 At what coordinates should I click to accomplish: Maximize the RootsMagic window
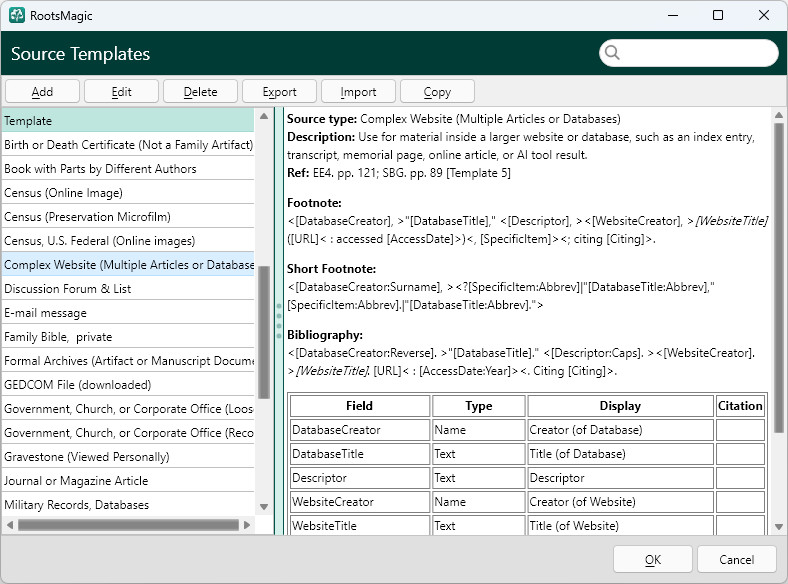(x=718, y=15)
